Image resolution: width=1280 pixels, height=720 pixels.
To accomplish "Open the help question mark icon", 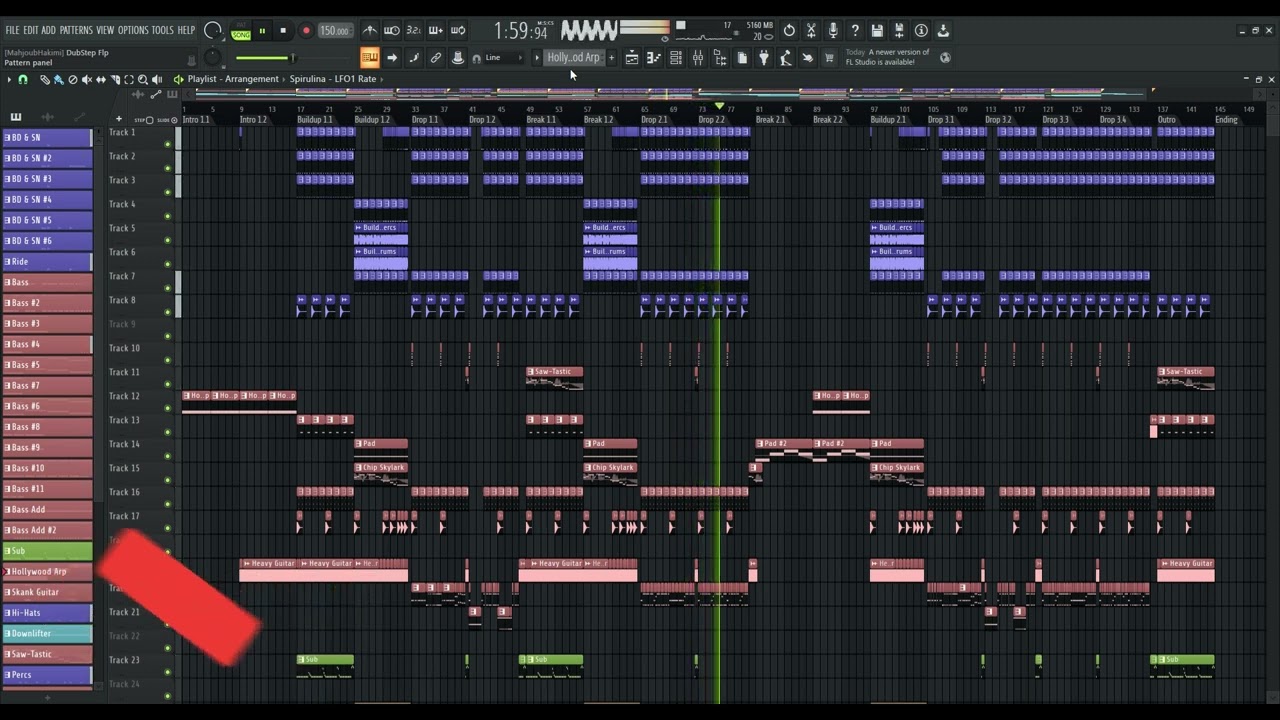I will click(x=855, y=31).
